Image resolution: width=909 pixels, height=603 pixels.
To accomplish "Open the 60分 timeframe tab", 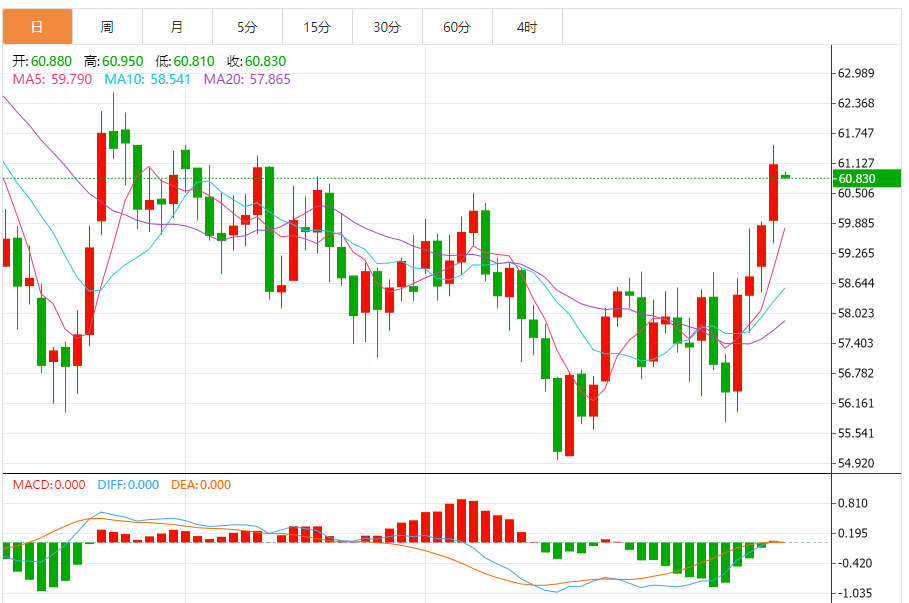I will coord(457,27).
